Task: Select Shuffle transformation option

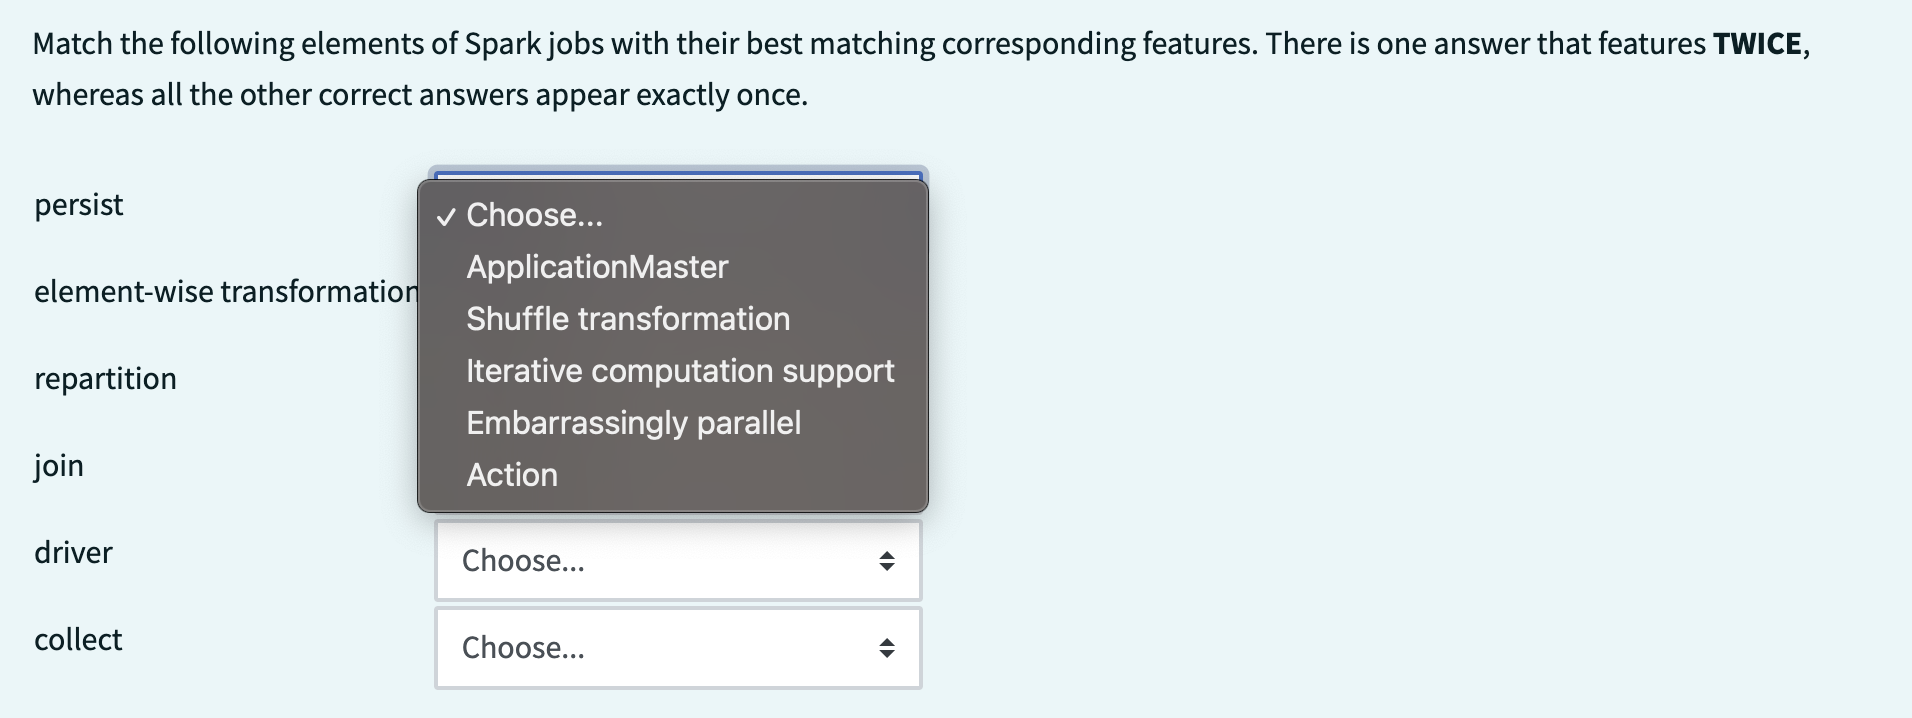Action: (628, 318)
